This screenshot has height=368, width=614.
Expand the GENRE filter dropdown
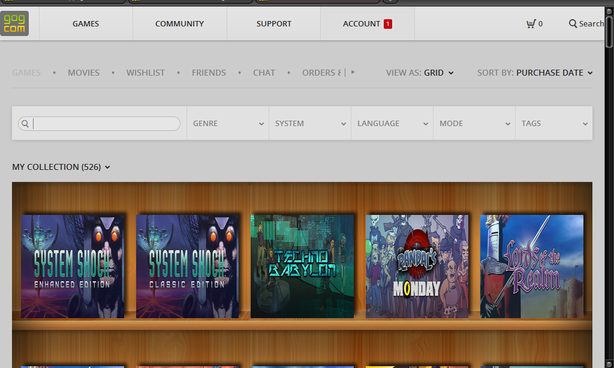tap(228, 123)
